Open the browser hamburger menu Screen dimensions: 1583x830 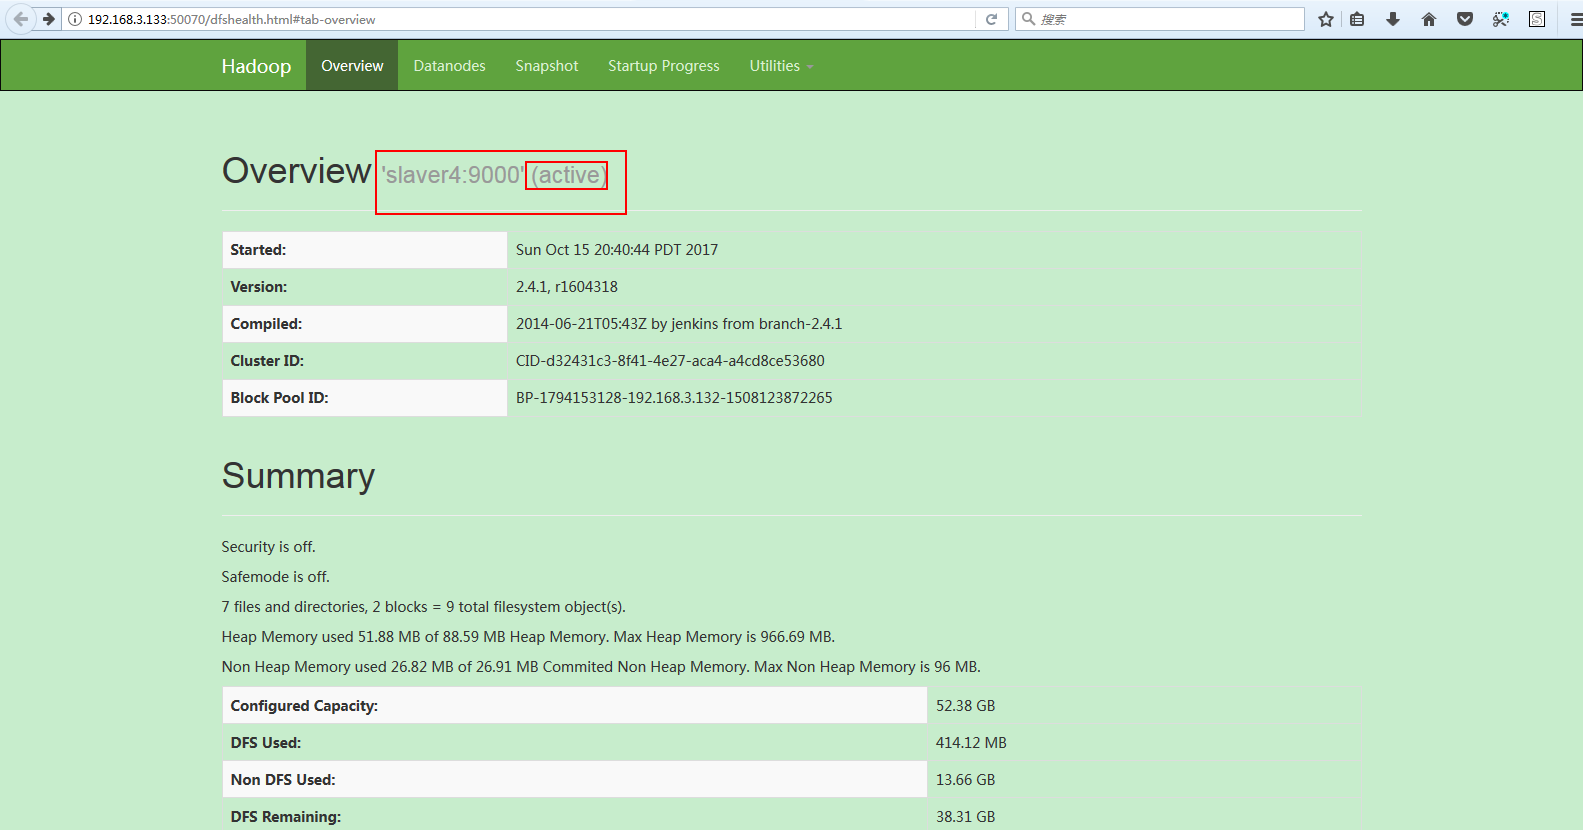[x=1575, y=19]
